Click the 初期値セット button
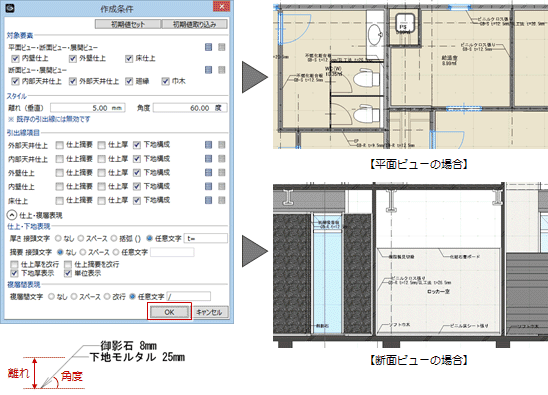The image size is (548, 395). click(x=128, y=24)
